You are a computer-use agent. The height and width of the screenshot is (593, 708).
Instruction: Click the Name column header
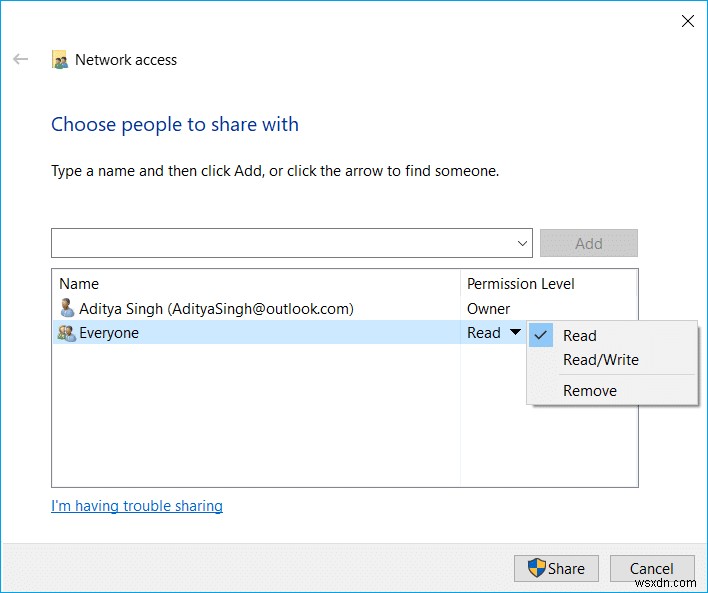[x=79, y=284]
